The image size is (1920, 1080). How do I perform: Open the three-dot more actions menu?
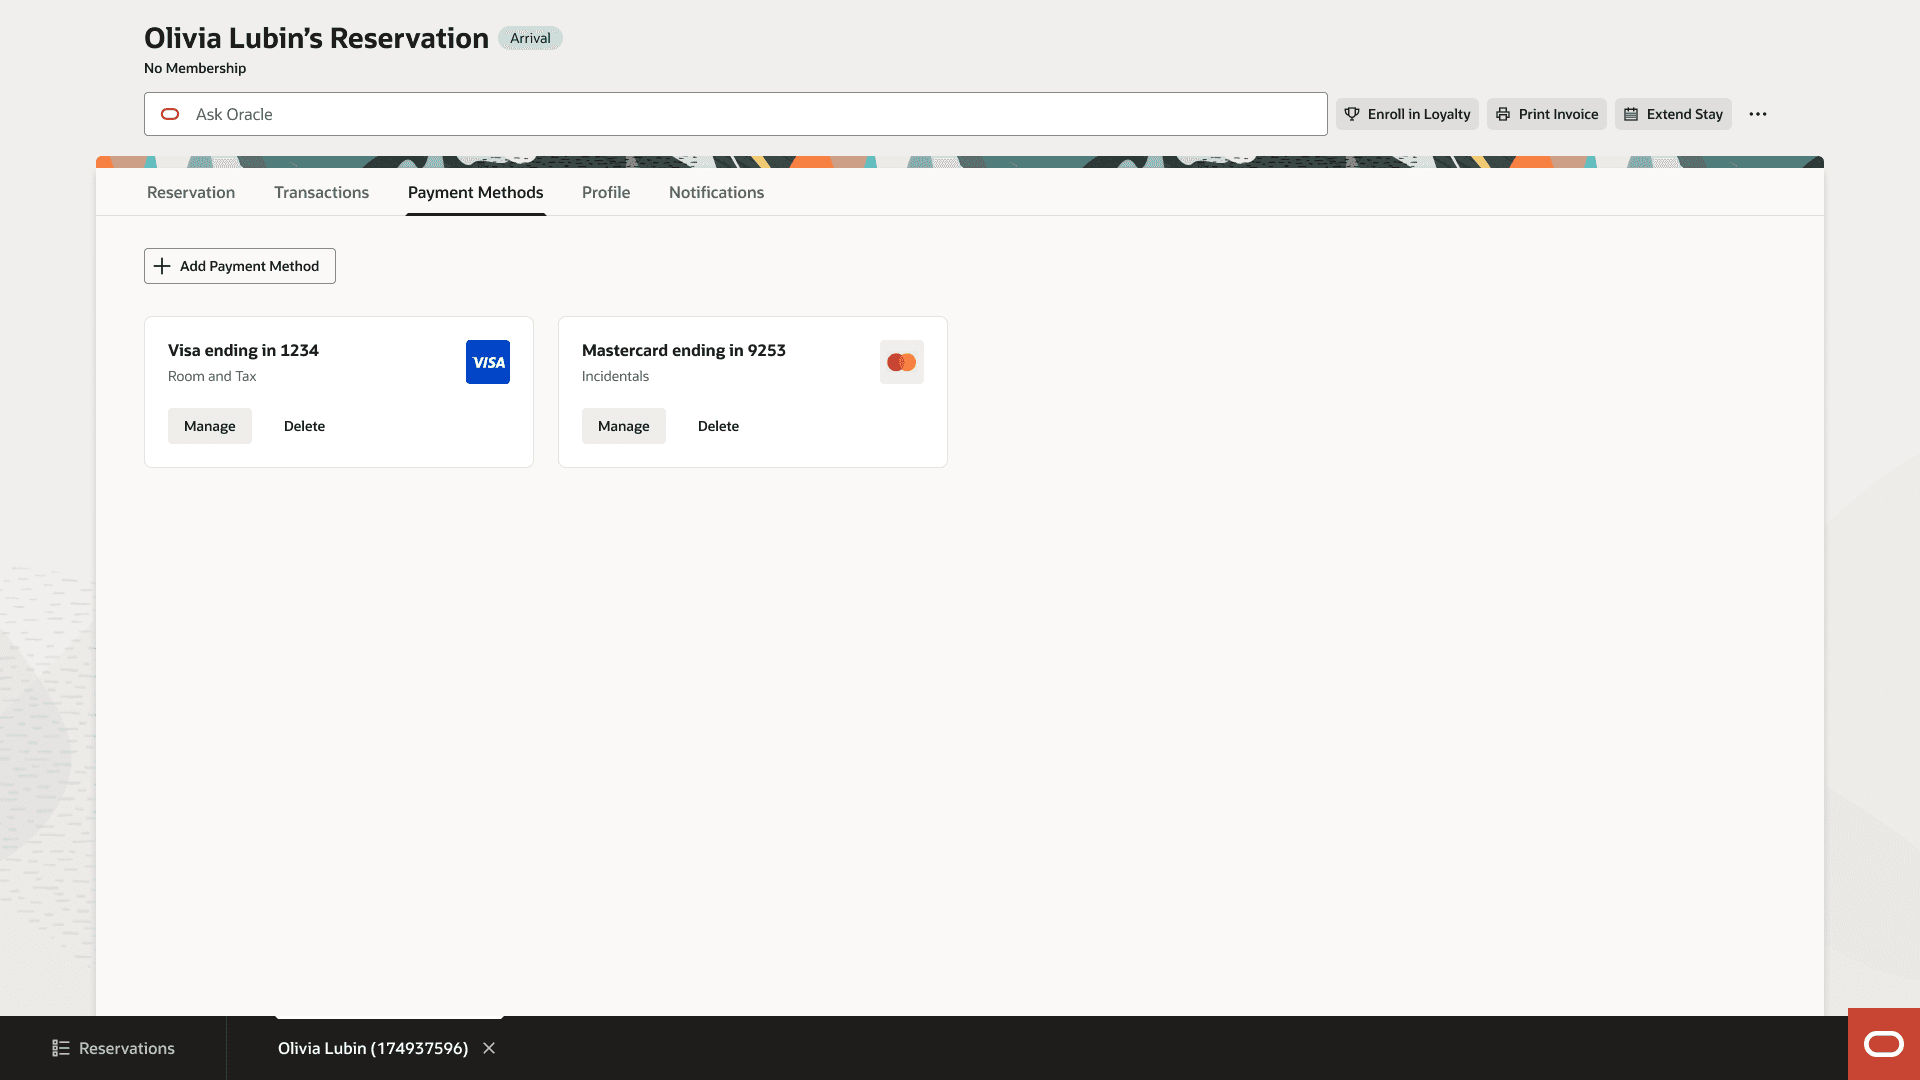tap(1758, 114)
